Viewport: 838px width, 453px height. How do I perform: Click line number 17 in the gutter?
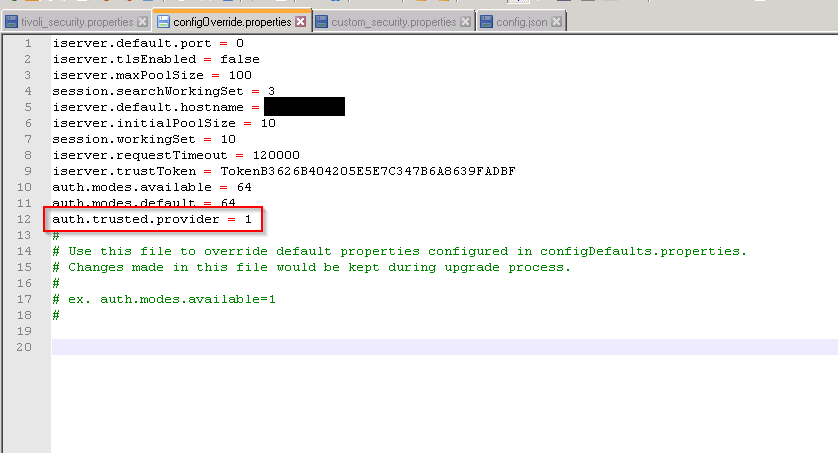pyautogui.click(x=24, y=300)
